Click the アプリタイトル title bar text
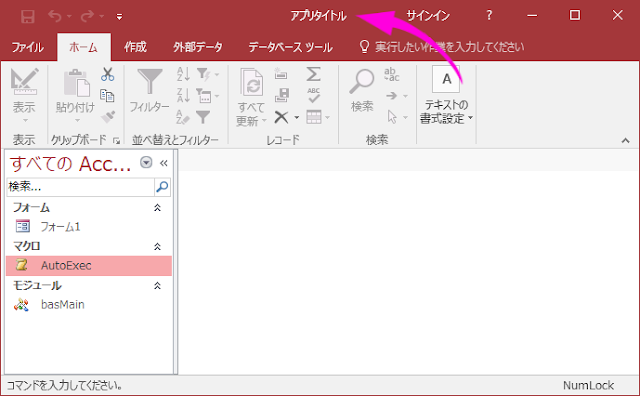Screen dimensions: 640x396 [318, 16]
